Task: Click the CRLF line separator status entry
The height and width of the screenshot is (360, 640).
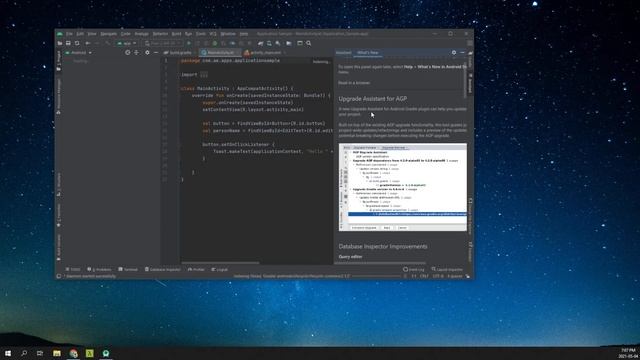Action: (424, 276)
